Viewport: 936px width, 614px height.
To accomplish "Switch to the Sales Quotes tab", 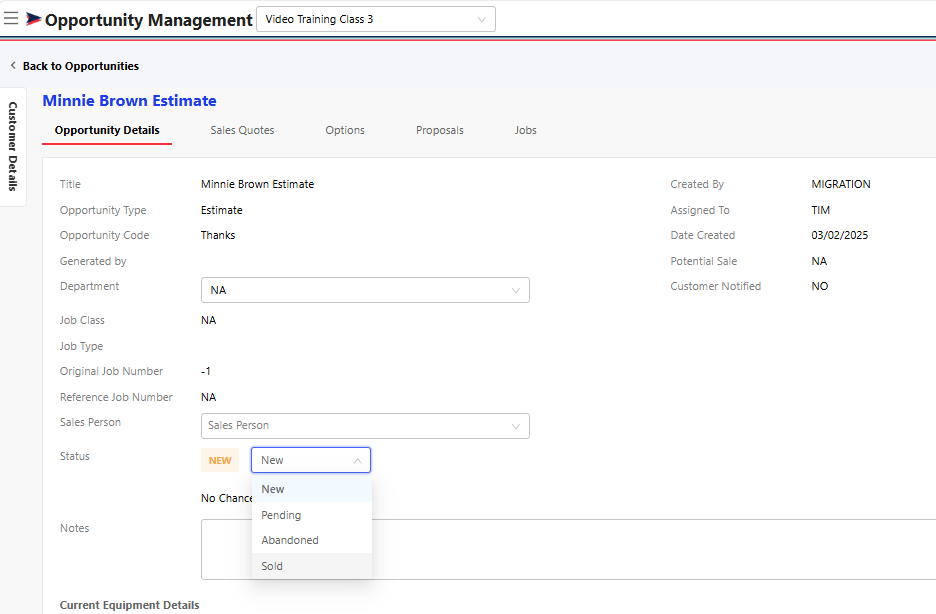I will pos(242,130).
